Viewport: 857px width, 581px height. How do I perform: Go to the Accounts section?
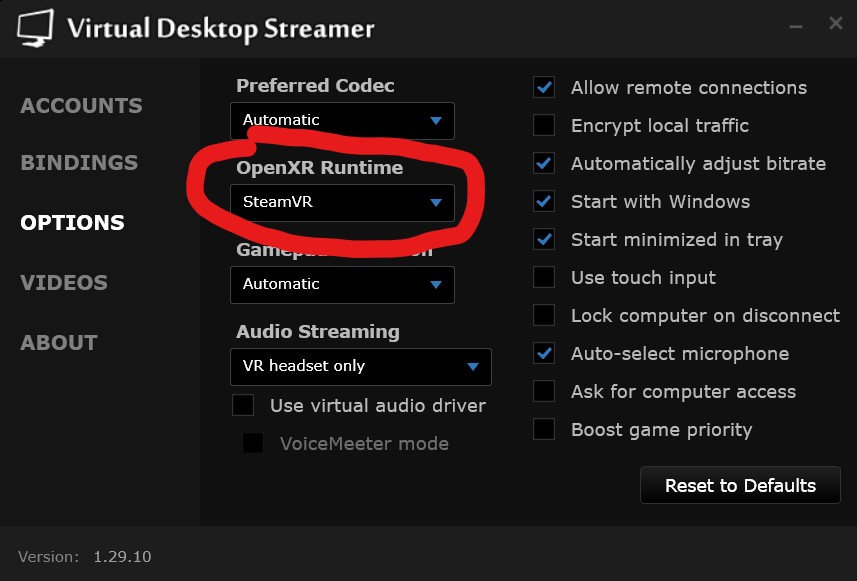[x=81, y=106]
